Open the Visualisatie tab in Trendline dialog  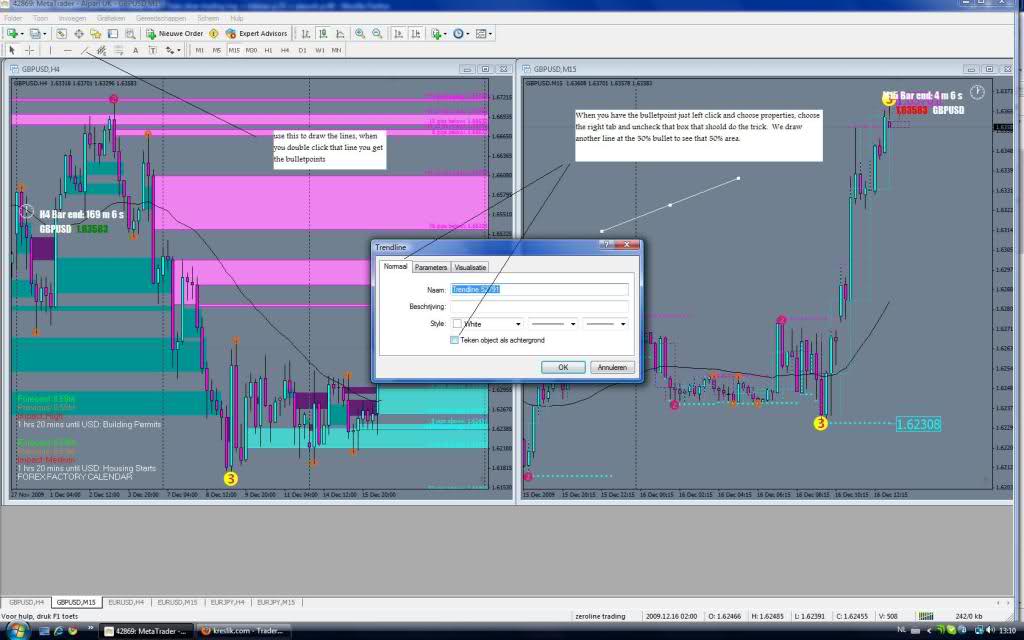470,267
